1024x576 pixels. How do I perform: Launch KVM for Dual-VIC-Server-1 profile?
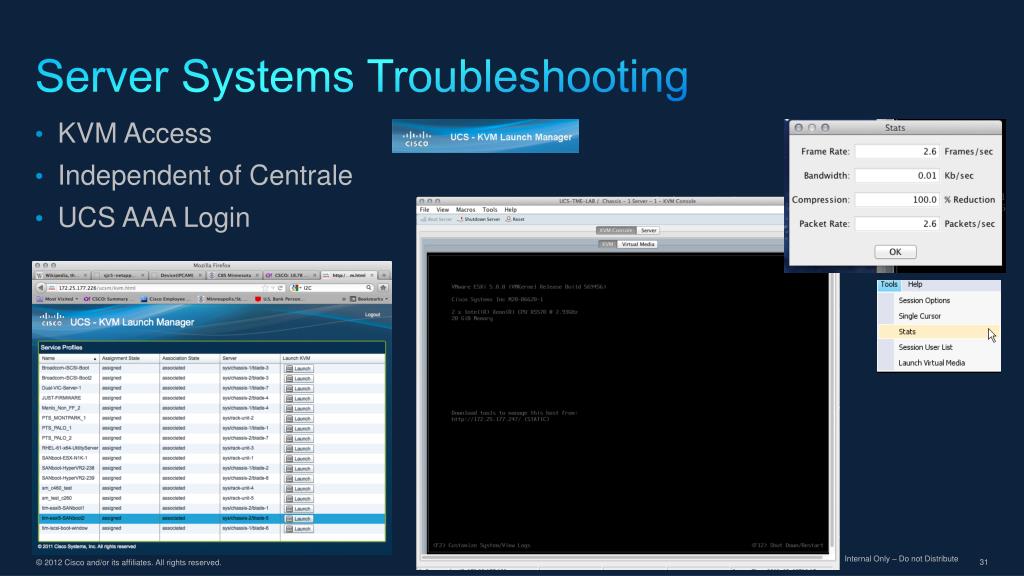click(x=298, y=388)
